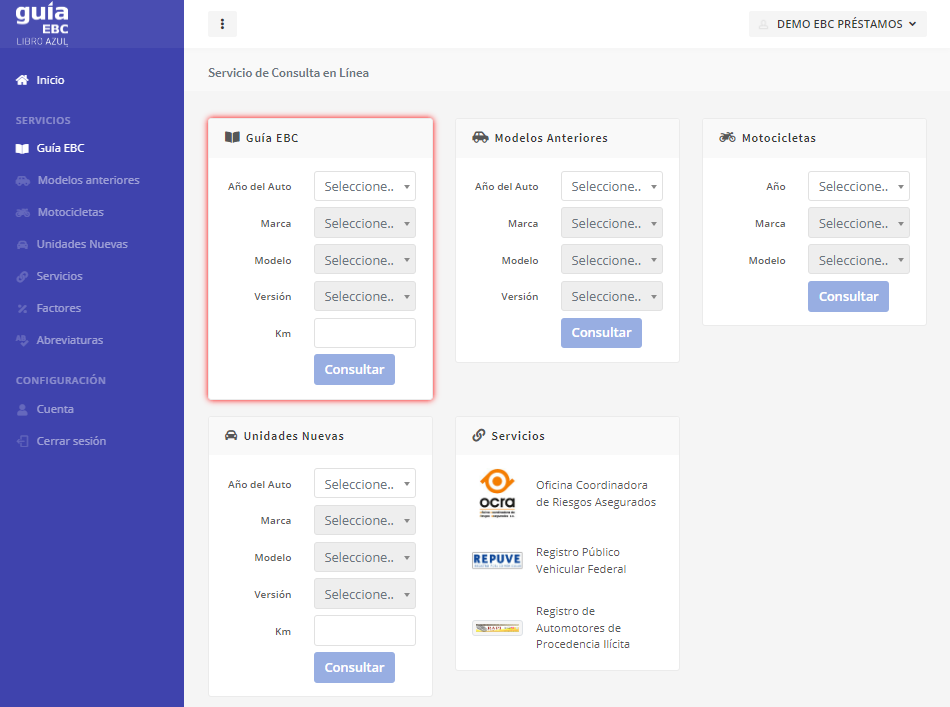The height and width of the screenshot is (707, 950).
Task: Go to Modelos anteriores in sidebar
Action: [88, 180]
